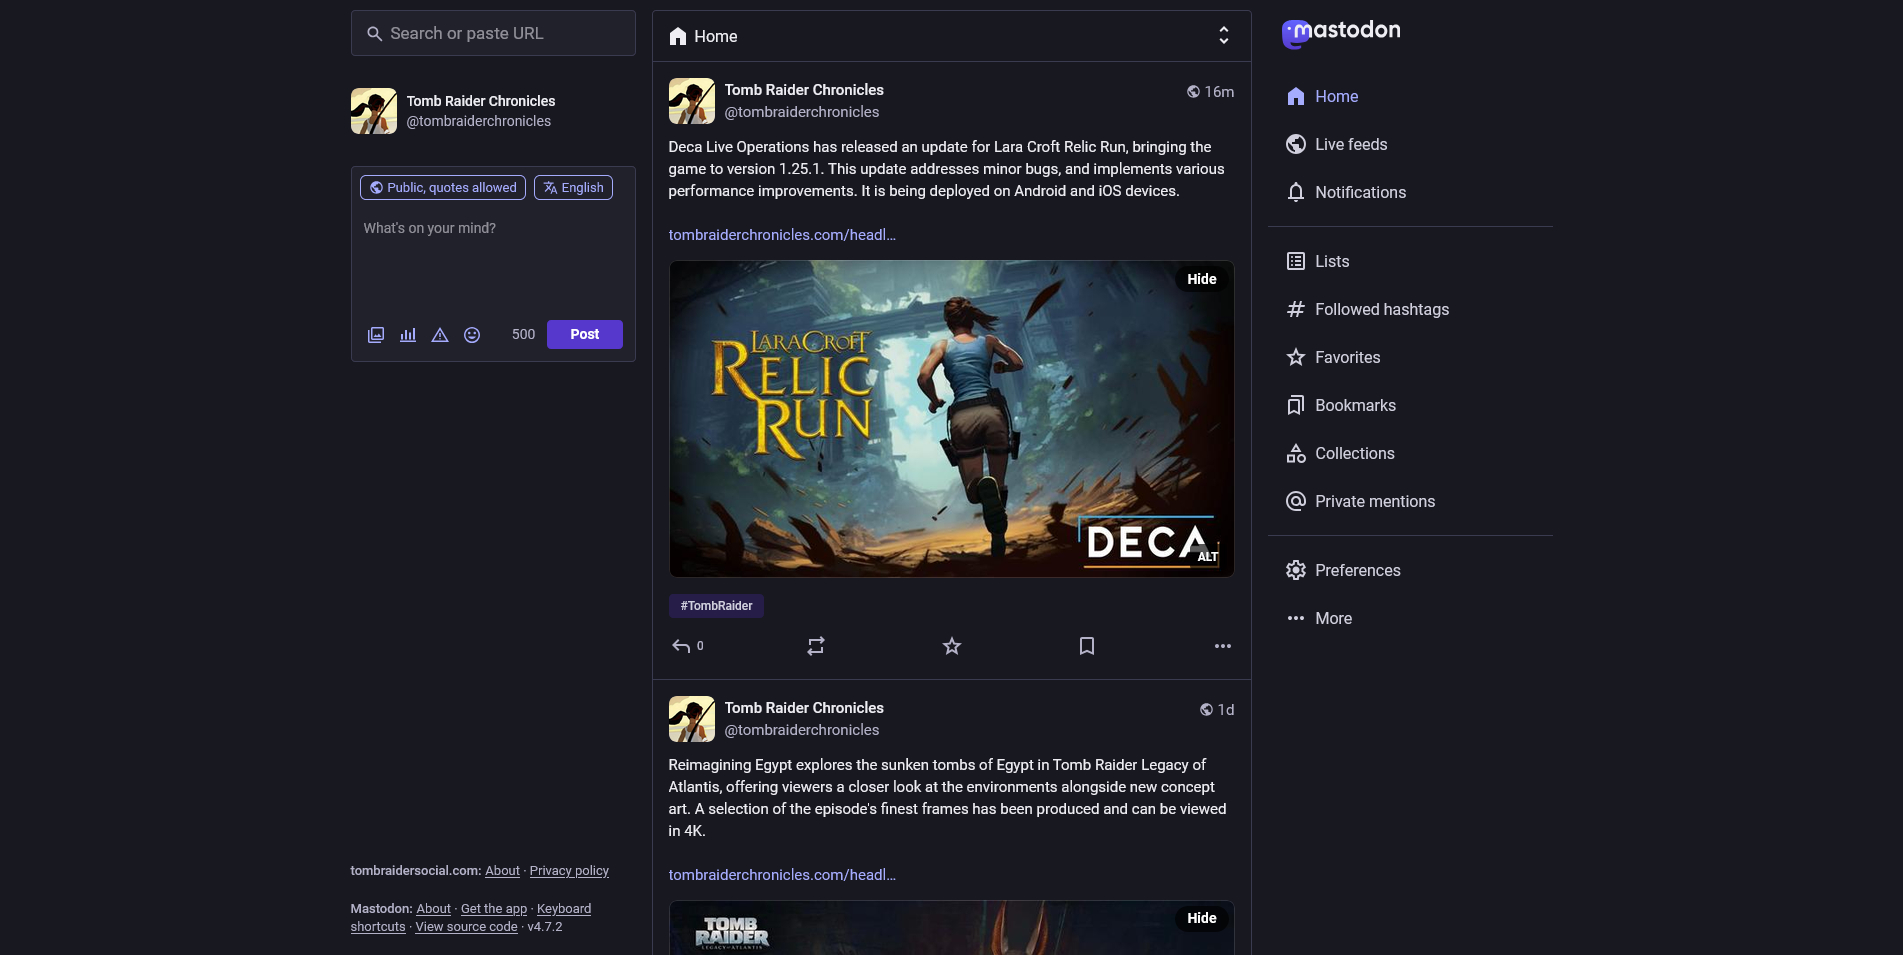Click the Home icon in column header
Viewport: 1903px width, 955px height.
(678, 36)
